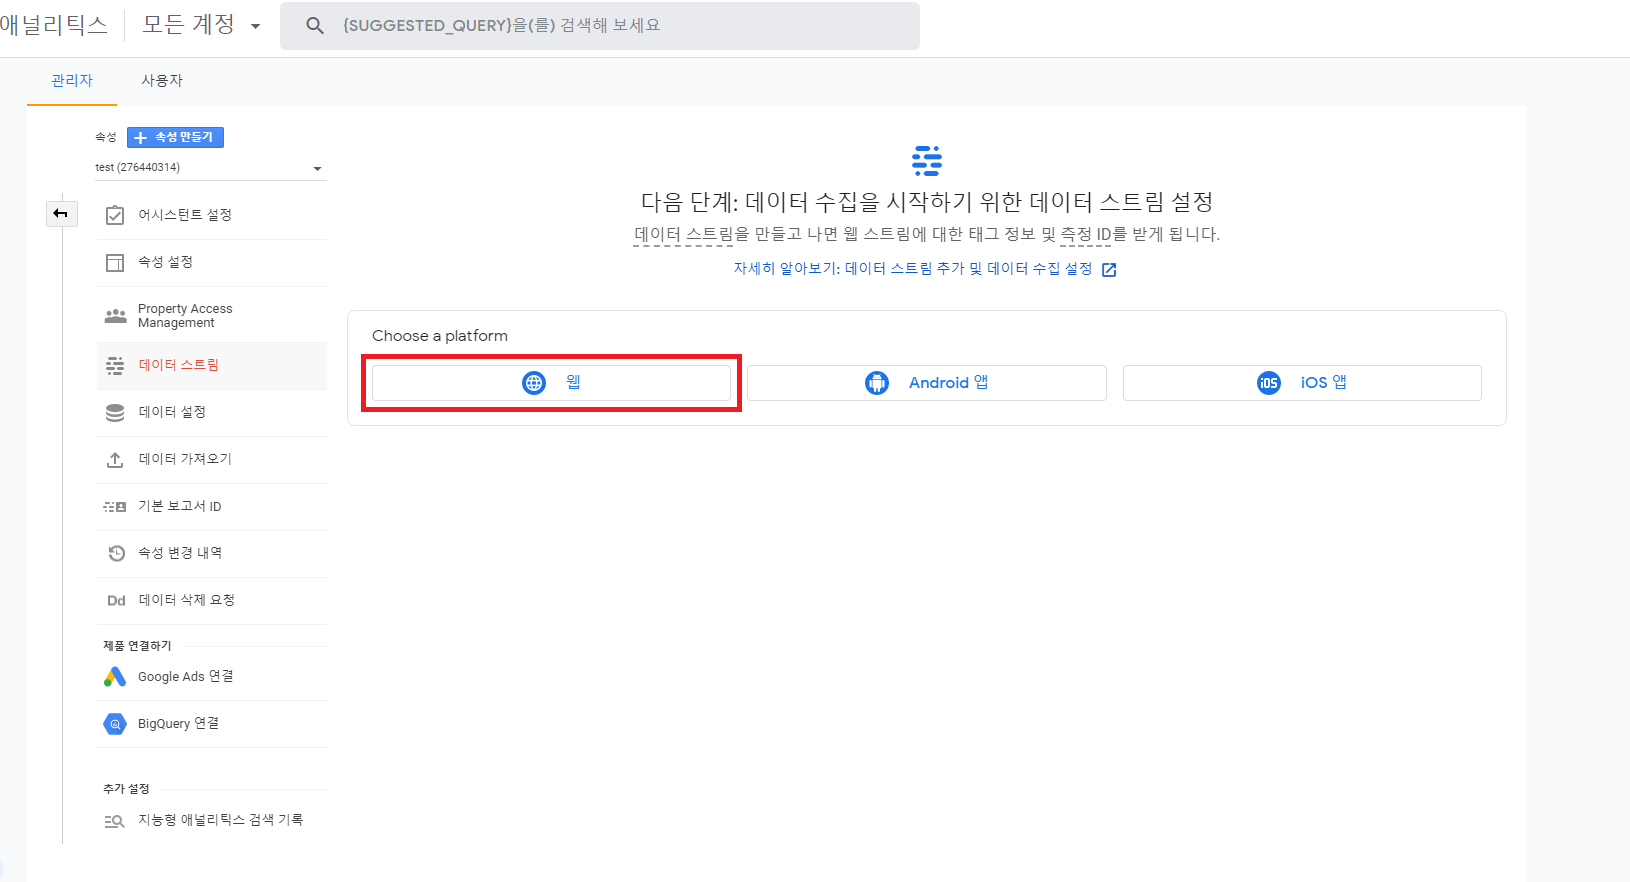Click the 추가 설정 section heading
1630x882 pixels.
tap(126, 789)
